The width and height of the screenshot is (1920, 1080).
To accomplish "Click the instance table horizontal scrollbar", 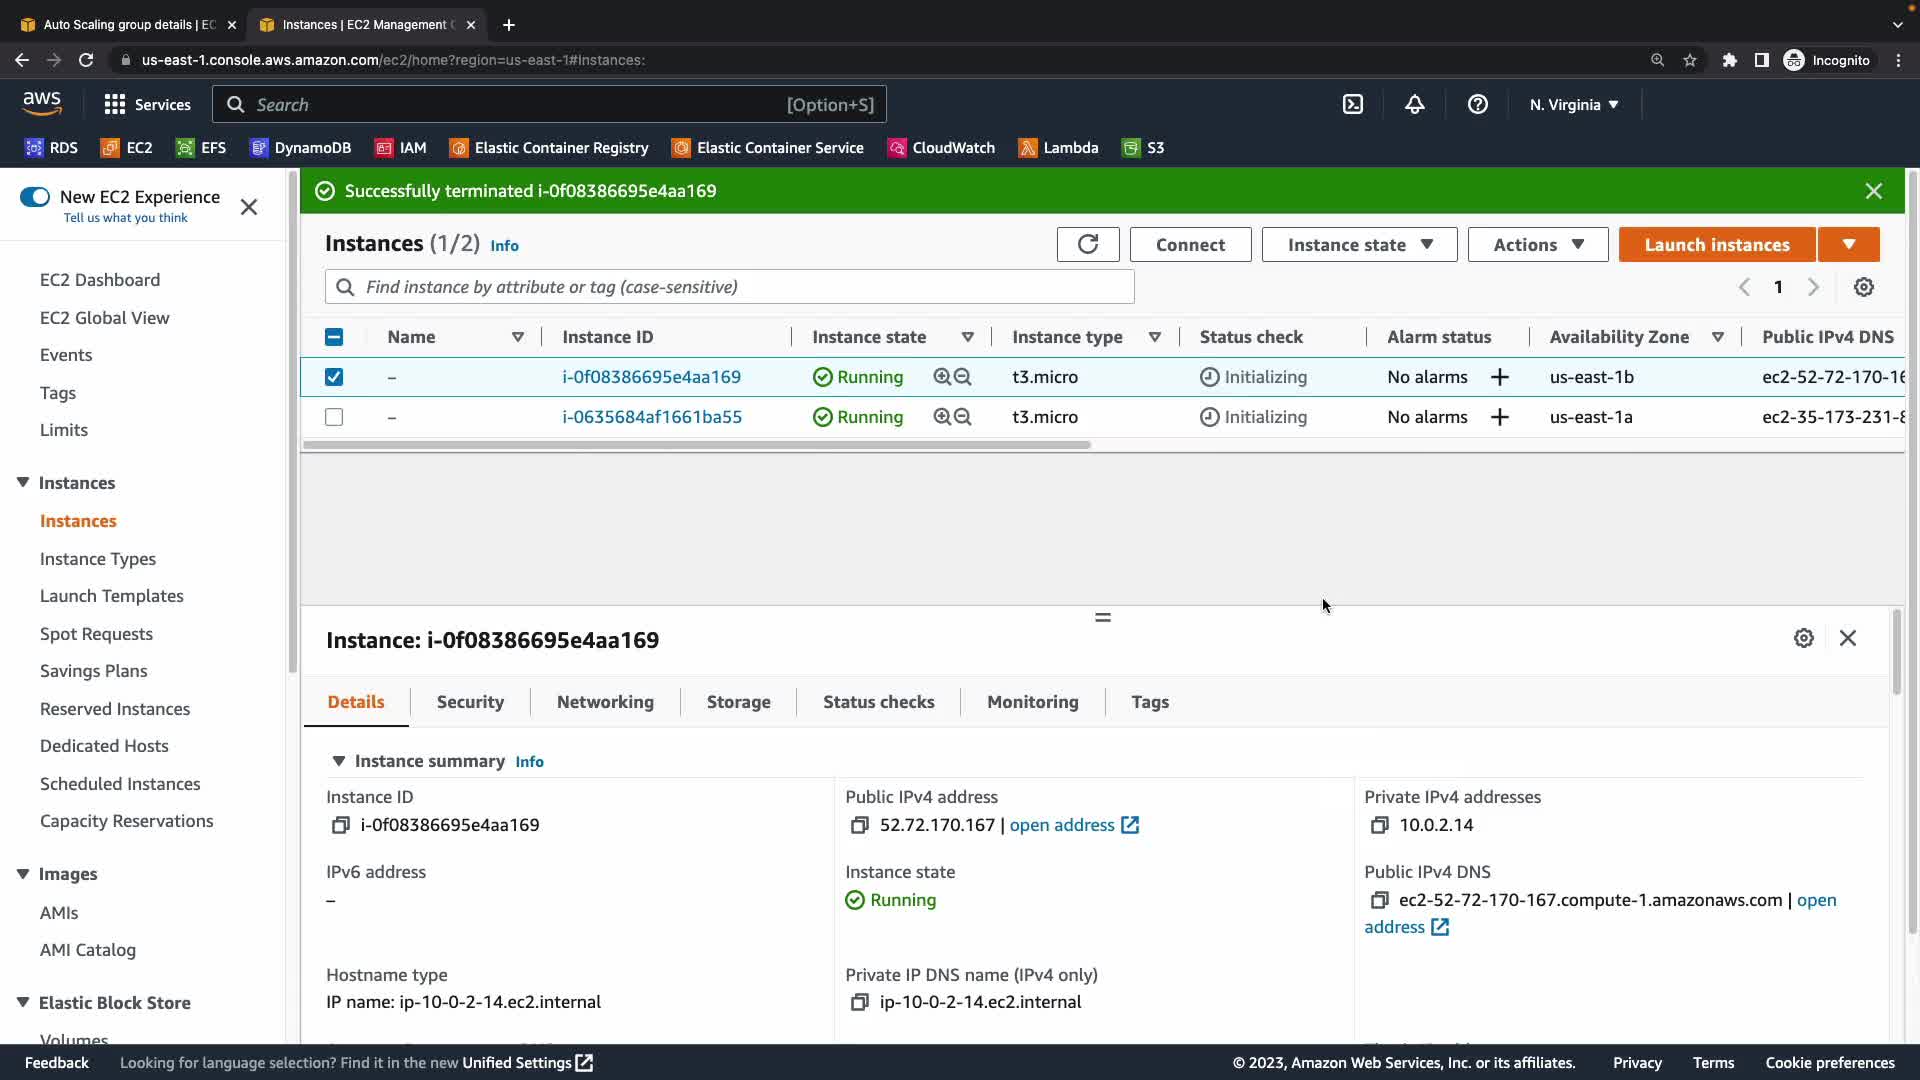I will pyautogui.click(x=696, y=445).
